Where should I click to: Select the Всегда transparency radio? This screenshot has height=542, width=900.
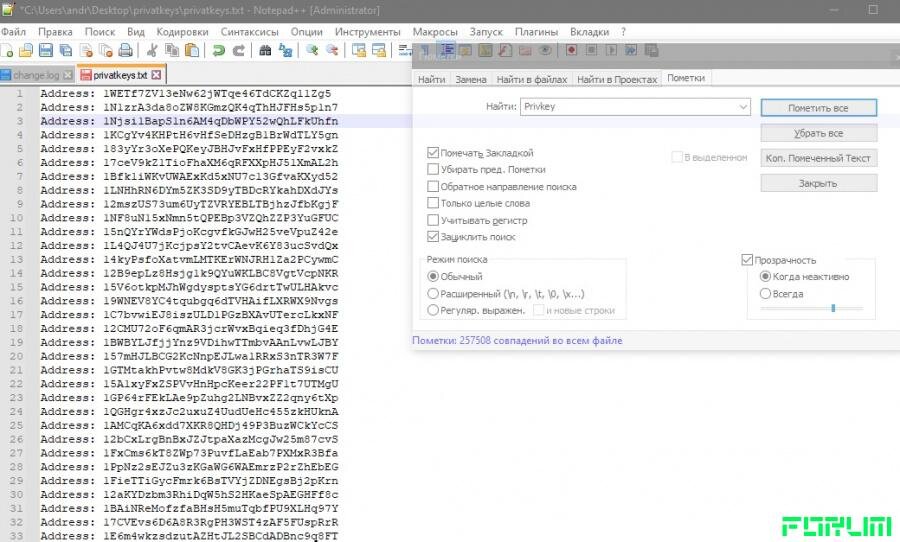tap(765, 293)
